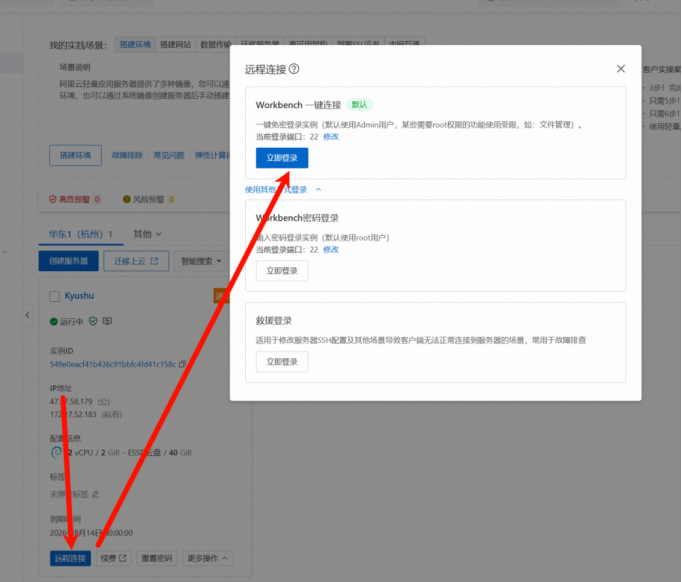
Task: Click the monitor icon beside 运行中
Action: [x=107, y=321]
